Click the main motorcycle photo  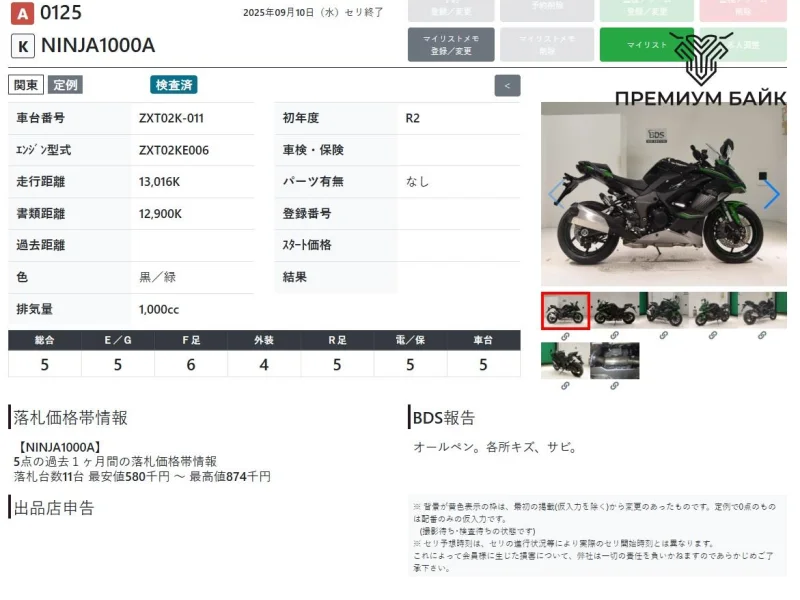coord(663,194)
